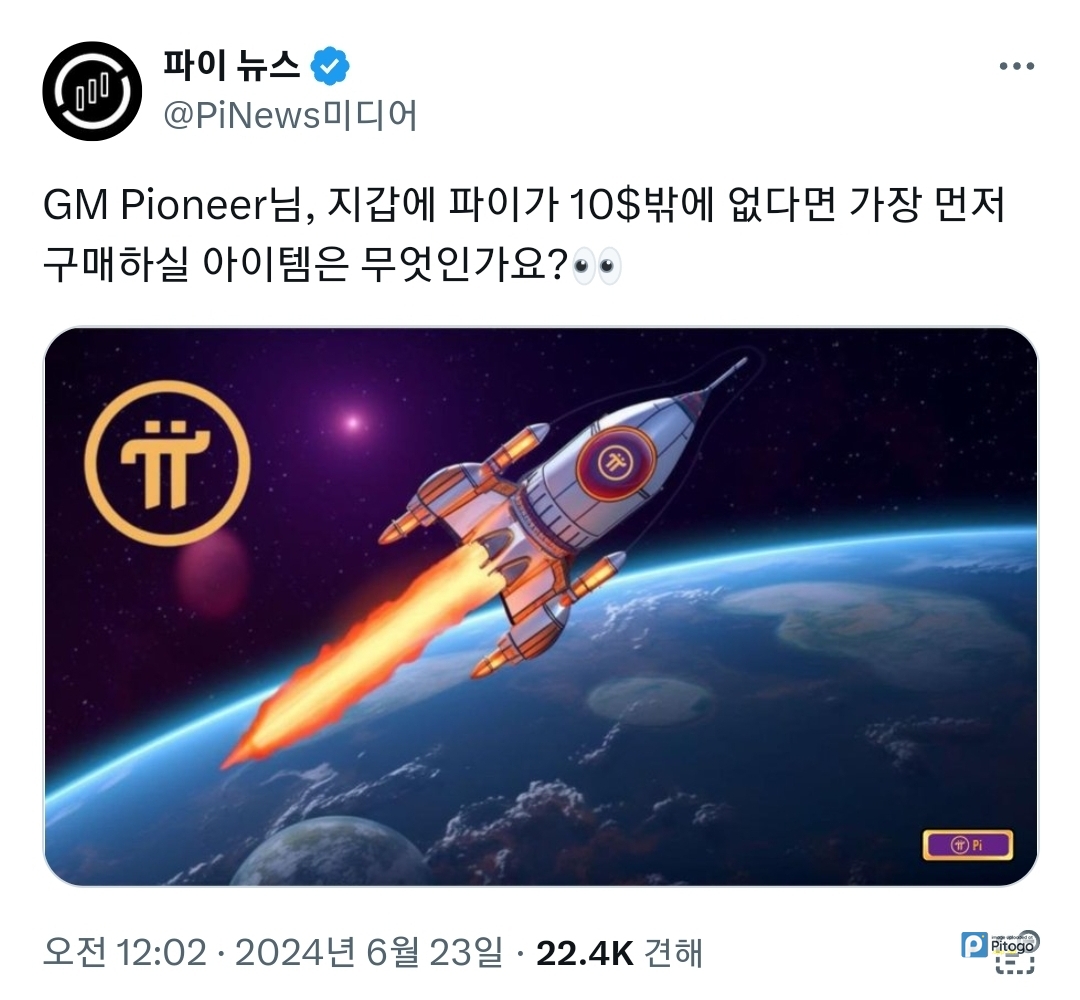Click the 2024년 6월 23일 date
The width and height of the screenshot is (1080, 1000).
[x=368, y=952]
